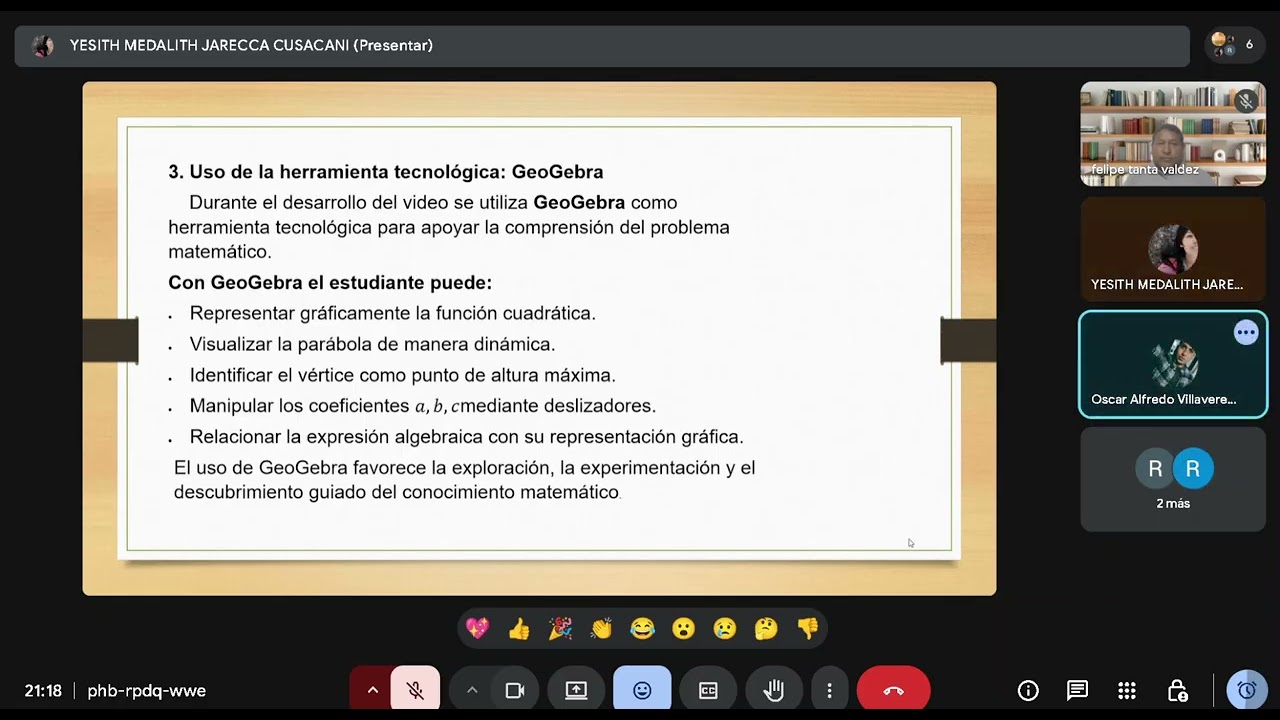Click presenter avatar in top bar
Image resolution: width=1280 pixels, height=720 pixels.
42,45
